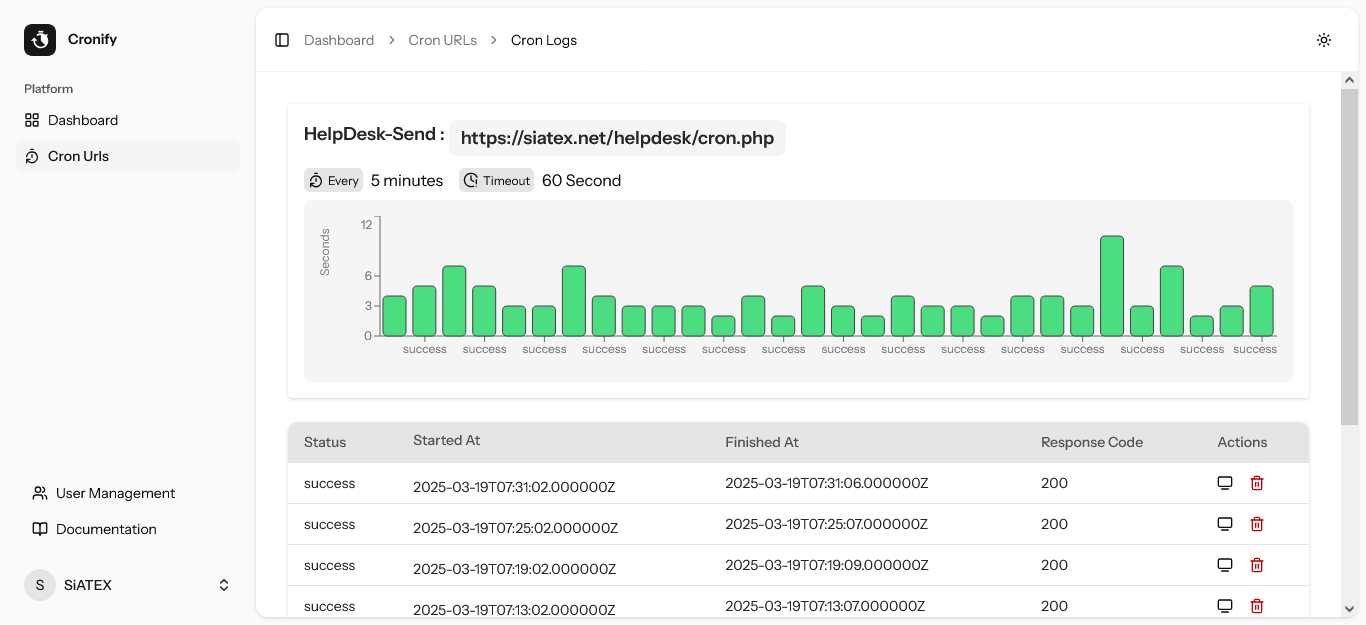Click the Cronify logo icon
This screenshot has height=625, width=1366.
(x=39, y=39)
